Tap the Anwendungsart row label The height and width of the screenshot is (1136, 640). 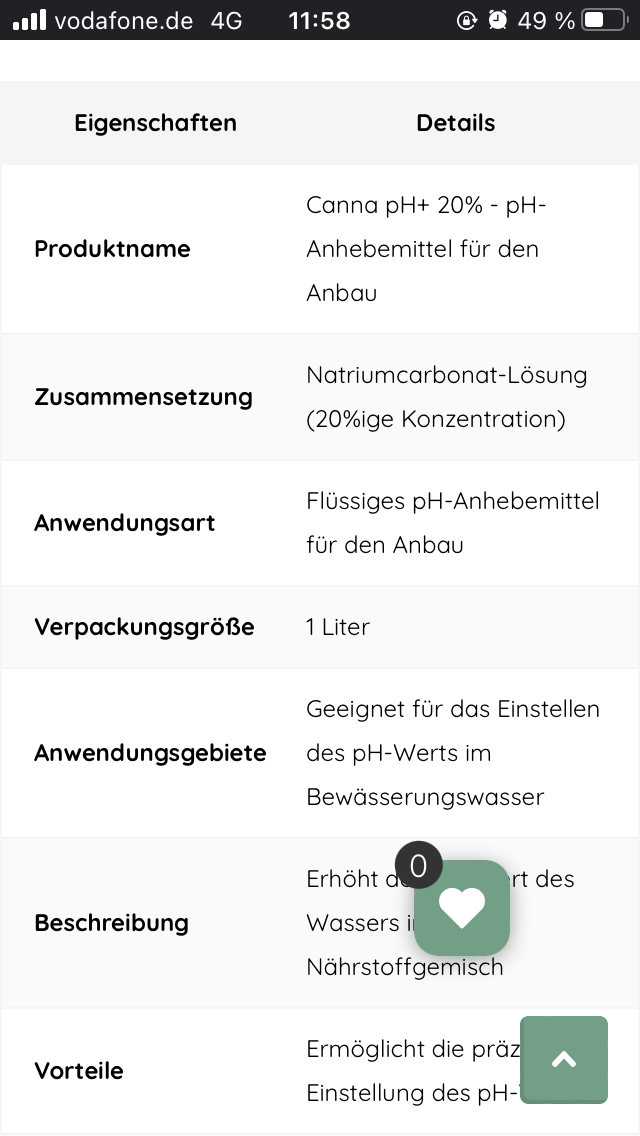(125, 523)
